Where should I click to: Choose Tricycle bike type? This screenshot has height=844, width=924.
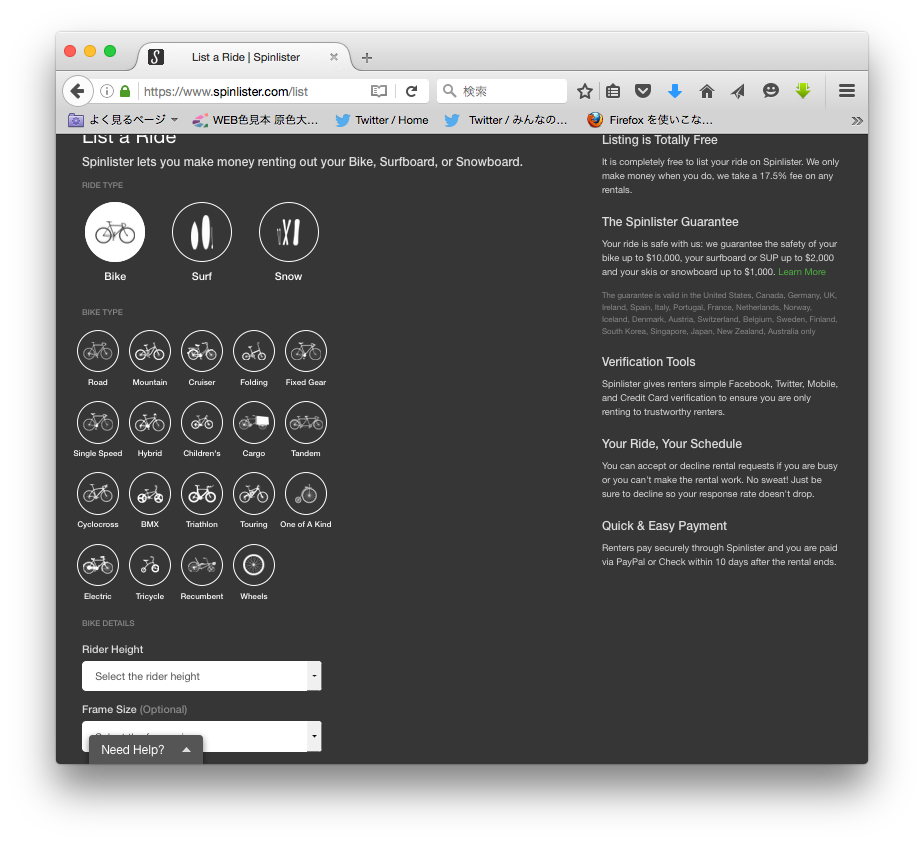pyautogui.click(x=150, y=565)
